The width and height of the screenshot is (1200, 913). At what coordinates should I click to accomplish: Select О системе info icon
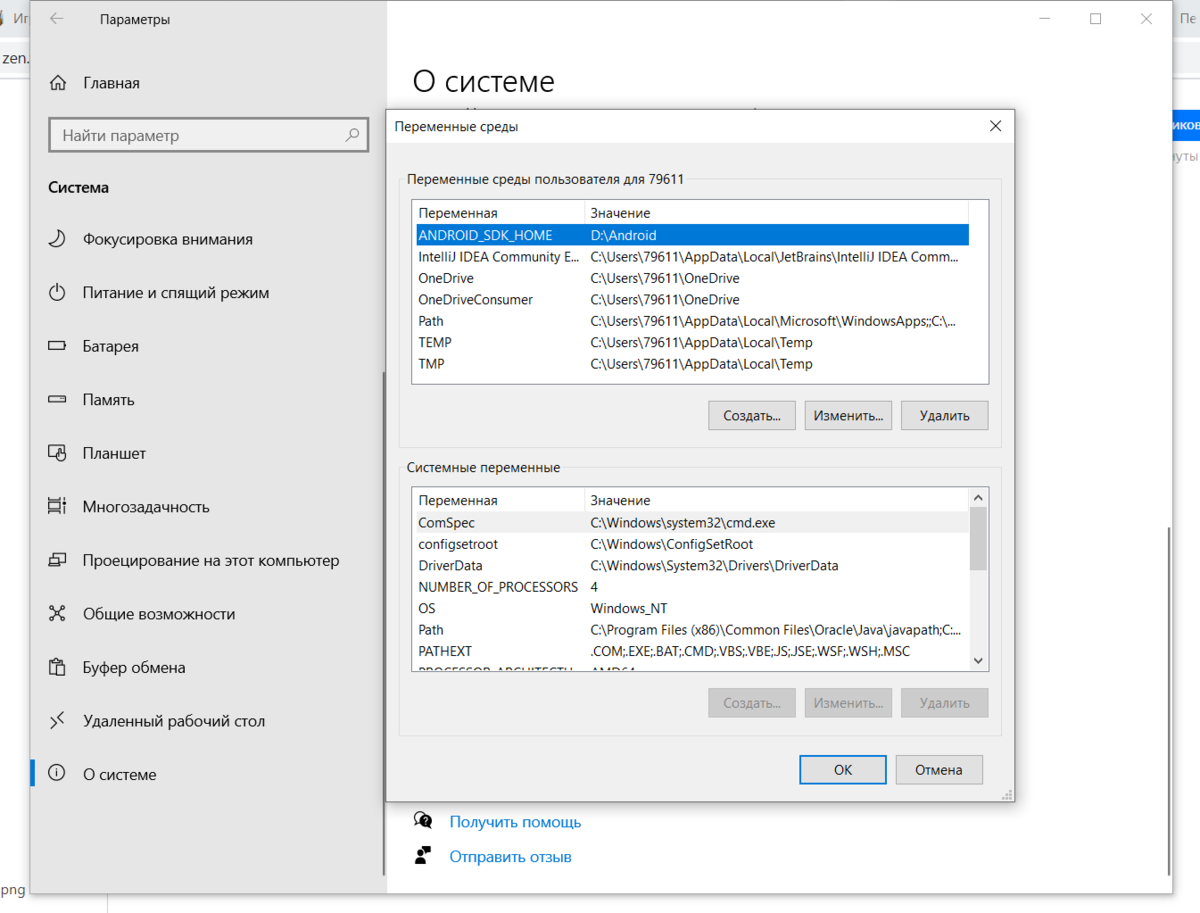(x=58, y=774)
